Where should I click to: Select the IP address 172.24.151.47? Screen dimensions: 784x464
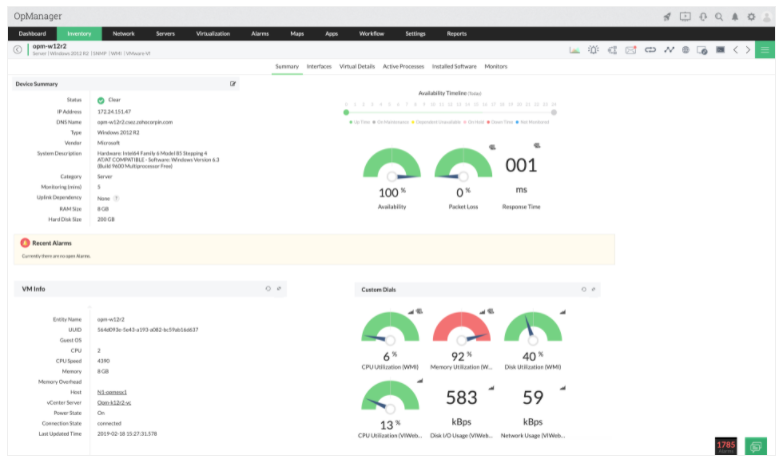(114, 112)
